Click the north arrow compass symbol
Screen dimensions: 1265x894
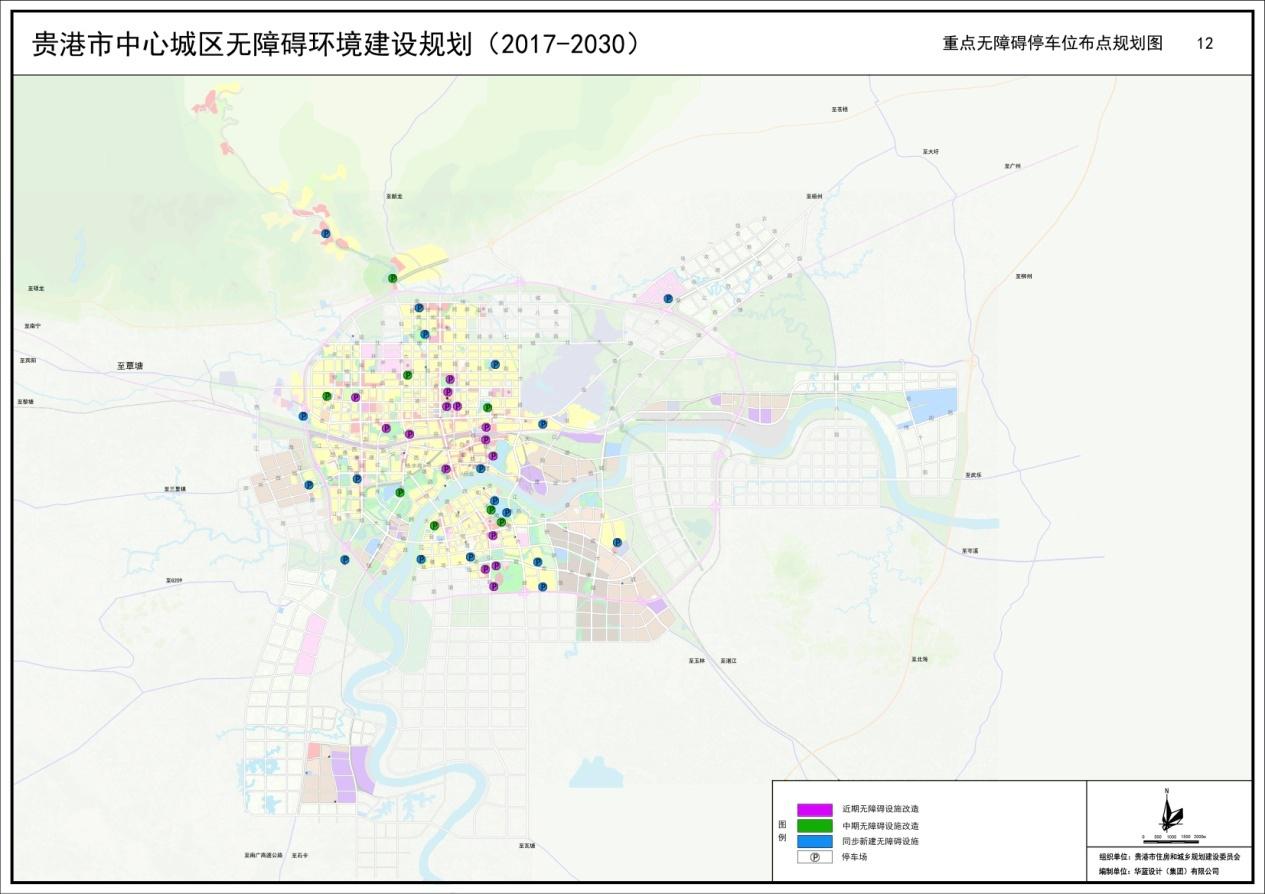tap(1168, 810)
